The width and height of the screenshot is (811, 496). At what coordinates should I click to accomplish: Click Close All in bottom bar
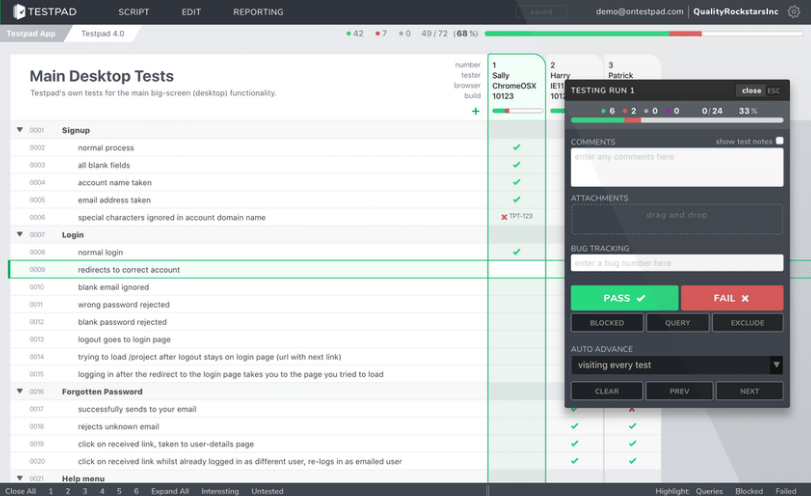coord(21,491)
